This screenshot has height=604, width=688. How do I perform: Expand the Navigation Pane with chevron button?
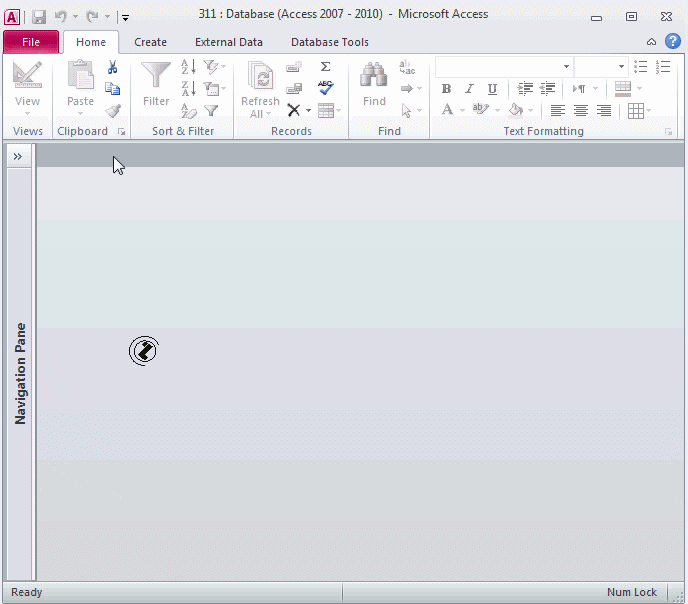point(18,156)
